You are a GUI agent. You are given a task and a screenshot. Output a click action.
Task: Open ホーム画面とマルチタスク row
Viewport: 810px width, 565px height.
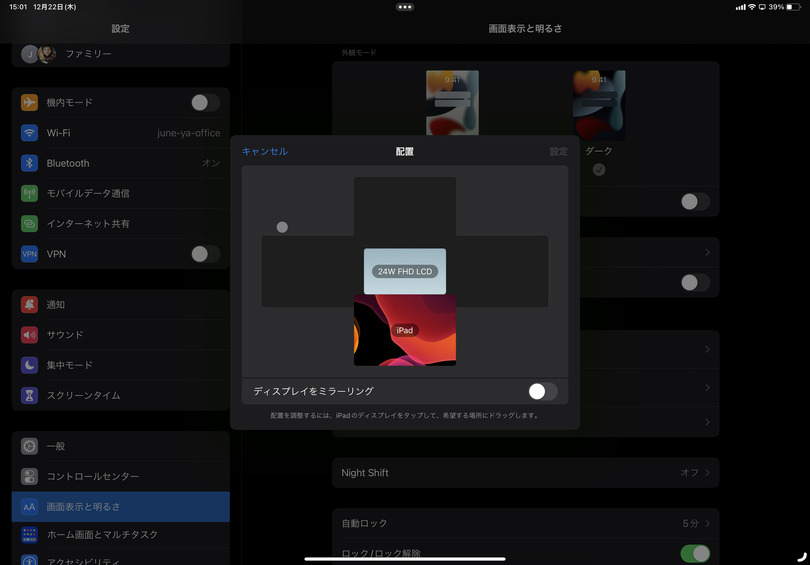[120, 535]
